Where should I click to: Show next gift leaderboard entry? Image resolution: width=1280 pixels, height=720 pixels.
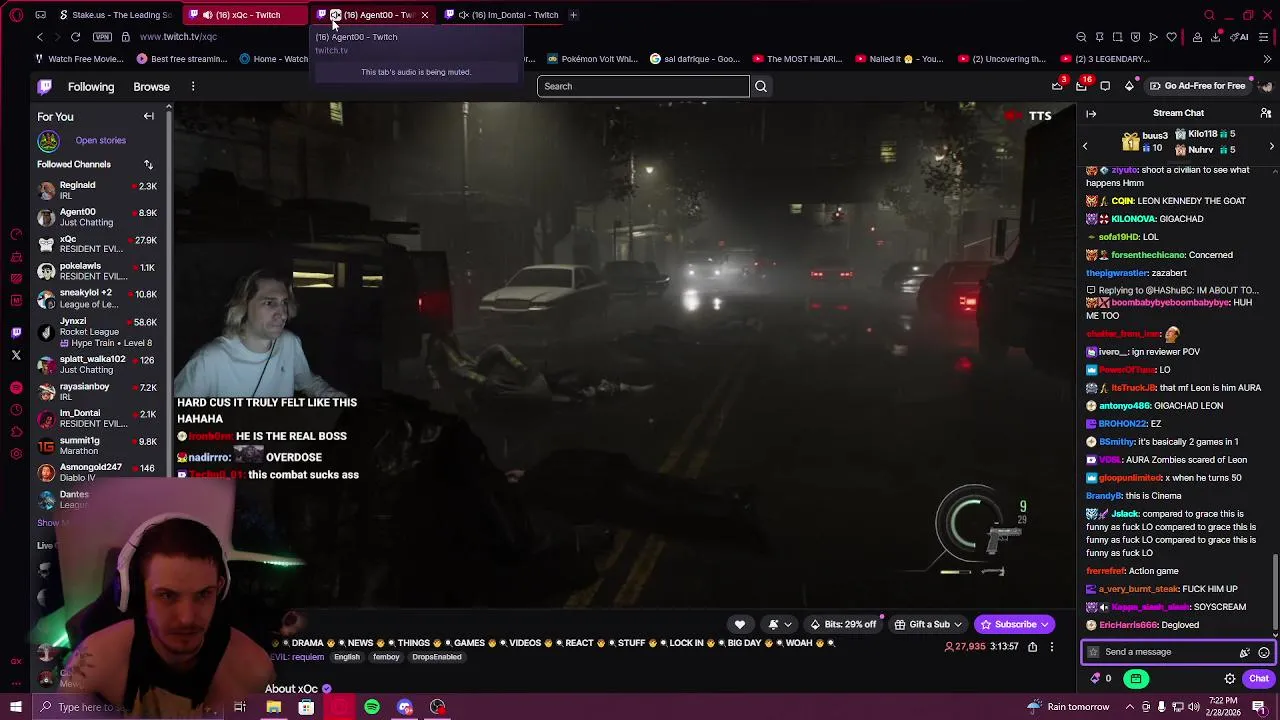(x=1271, y=147)
